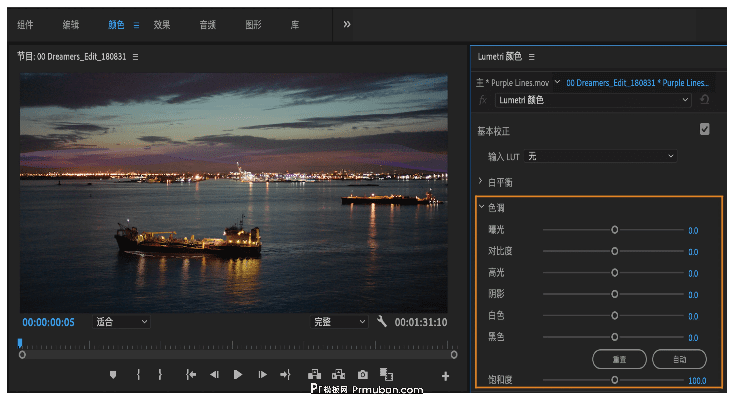Click the 基本校正 section header
734x400 pixels.
pos(494,131)
